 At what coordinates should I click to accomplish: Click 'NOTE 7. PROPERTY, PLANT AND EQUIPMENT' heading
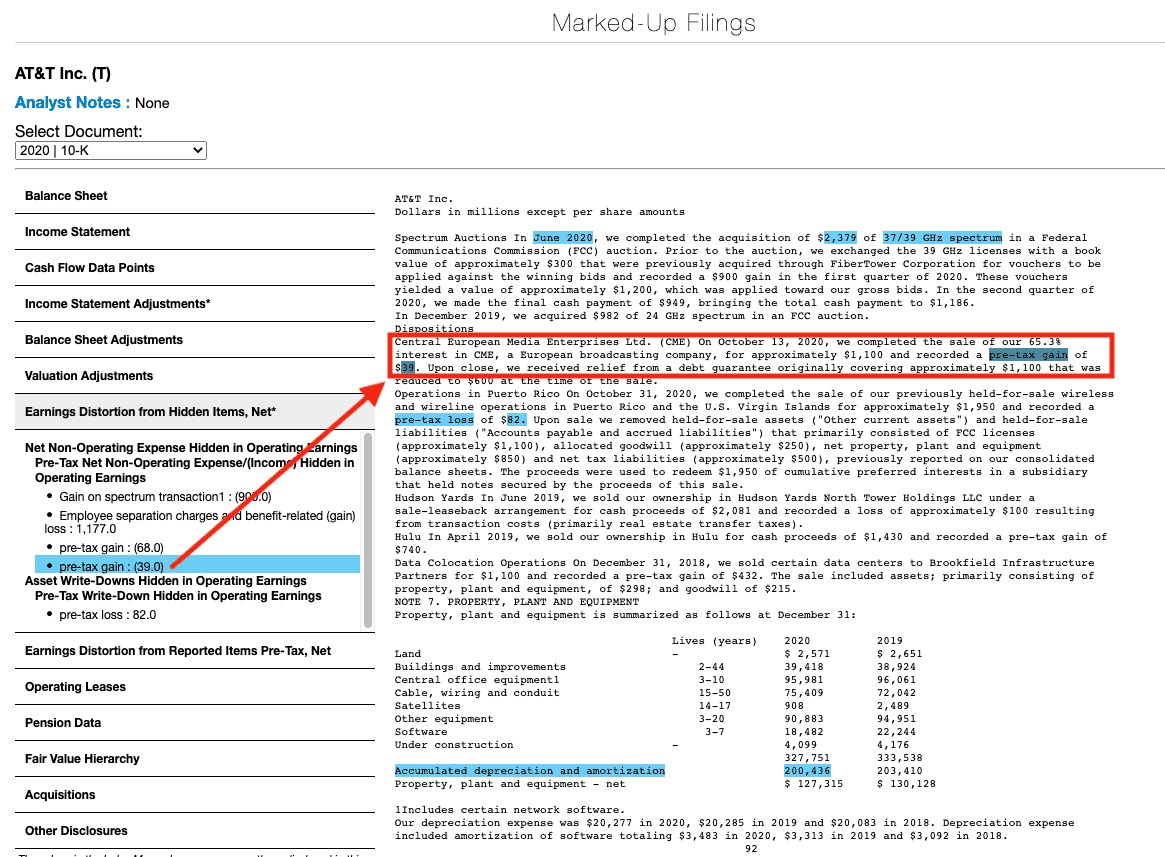(516, 602)
